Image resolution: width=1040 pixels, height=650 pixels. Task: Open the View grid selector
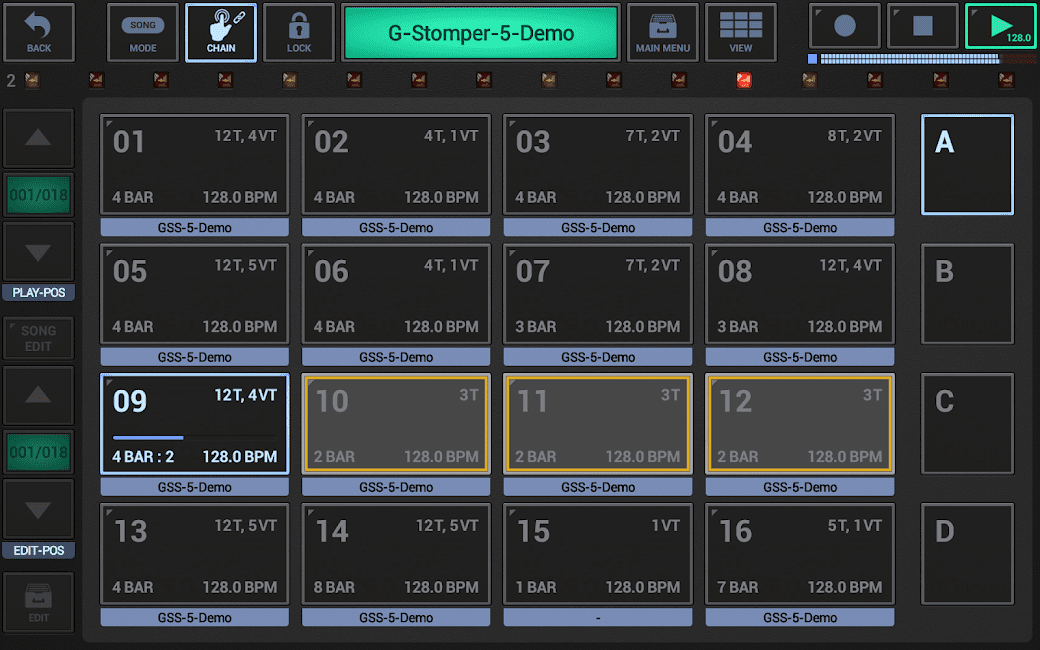click(741, 32)
